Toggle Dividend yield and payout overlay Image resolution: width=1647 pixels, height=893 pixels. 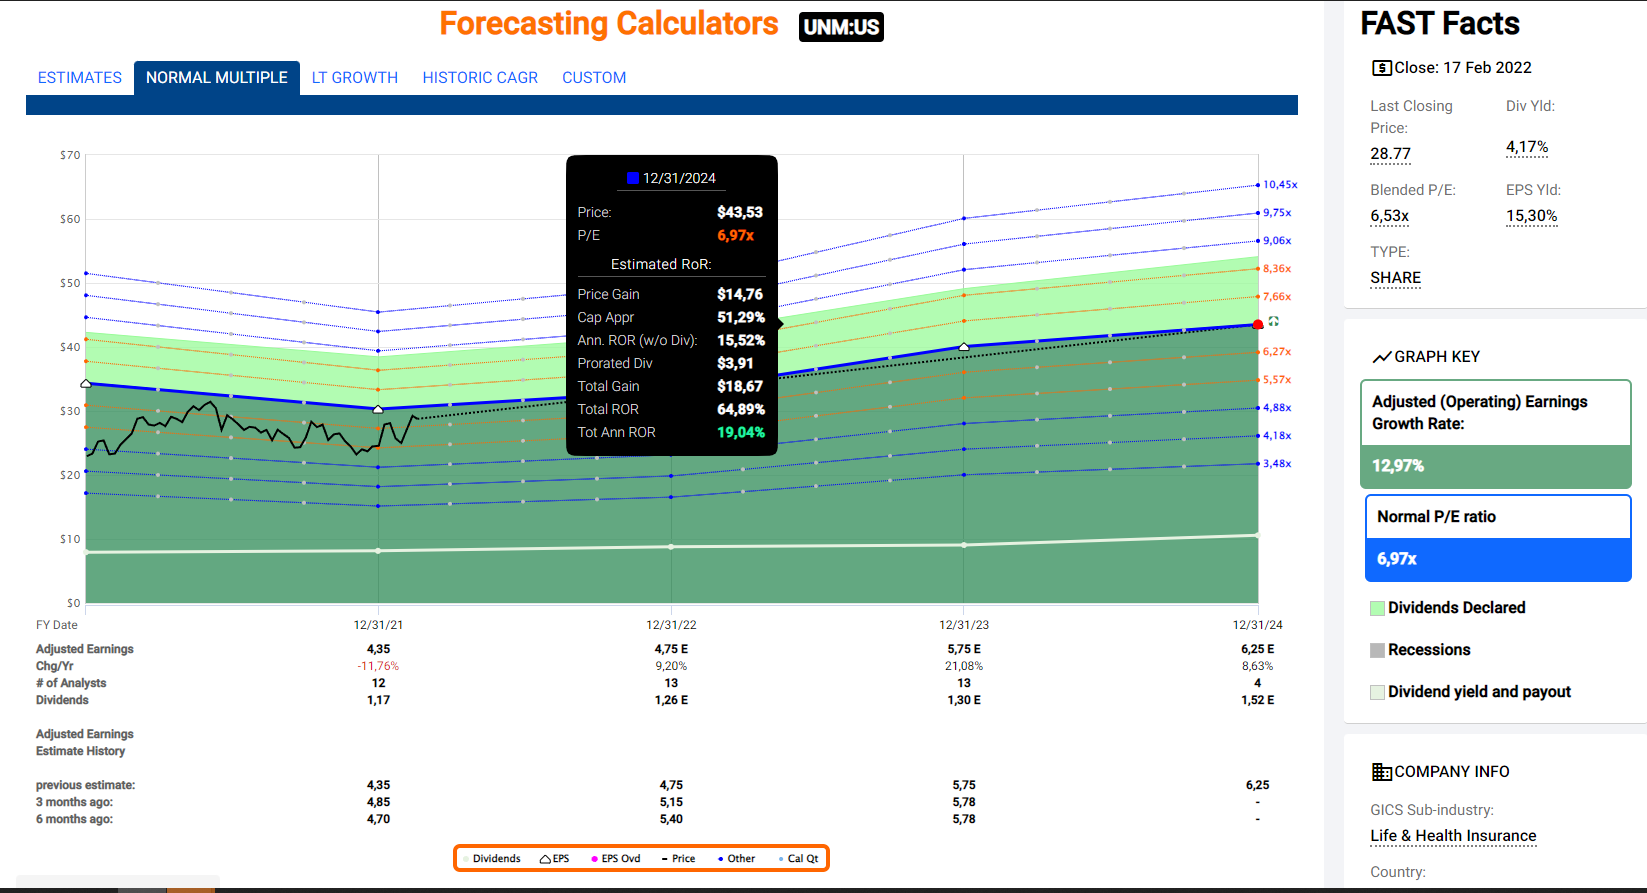point(1377,692)
